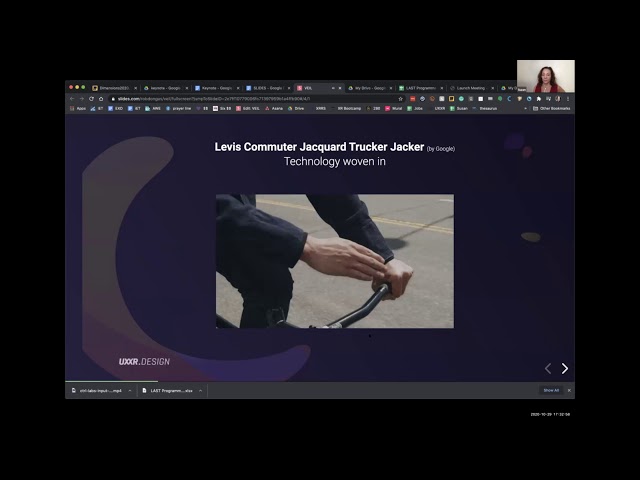Open the XR Bootcamp bookmark

(346, 109)
